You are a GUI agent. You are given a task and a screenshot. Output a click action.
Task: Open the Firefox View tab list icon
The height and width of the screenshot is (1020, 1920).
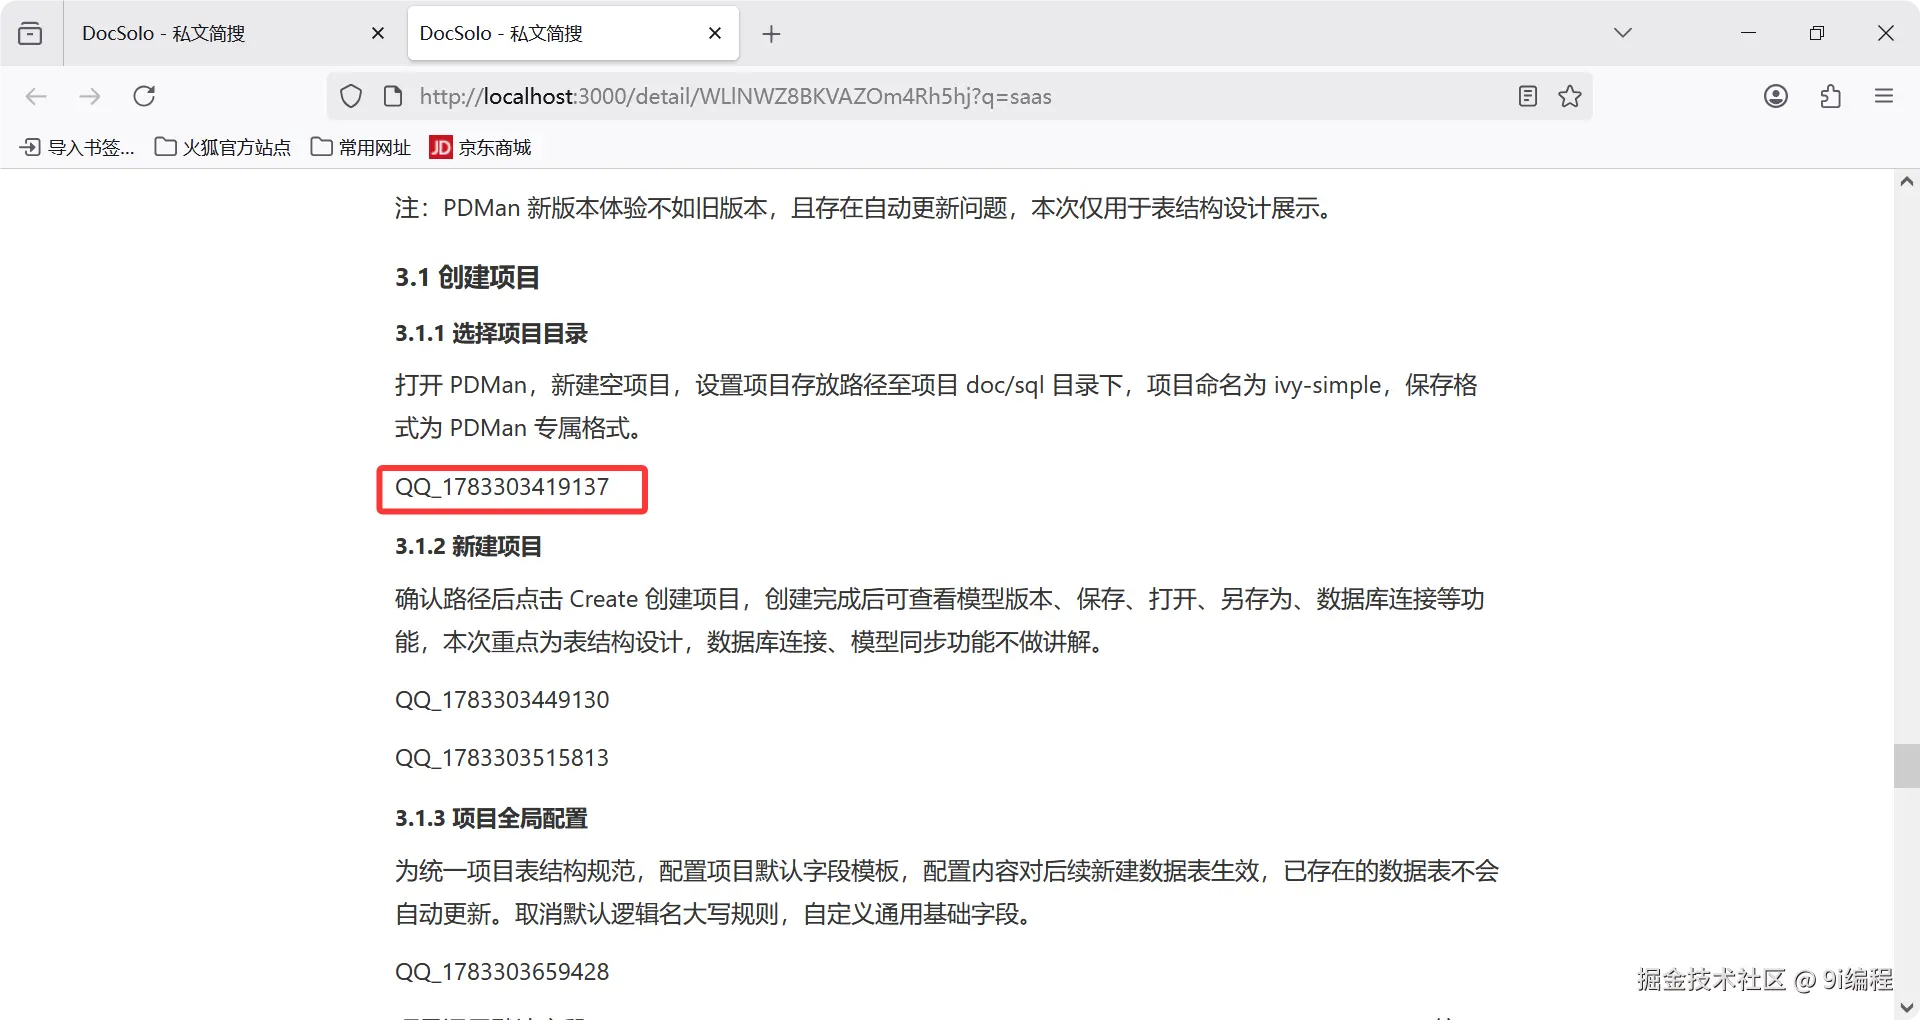click(30, 33)
